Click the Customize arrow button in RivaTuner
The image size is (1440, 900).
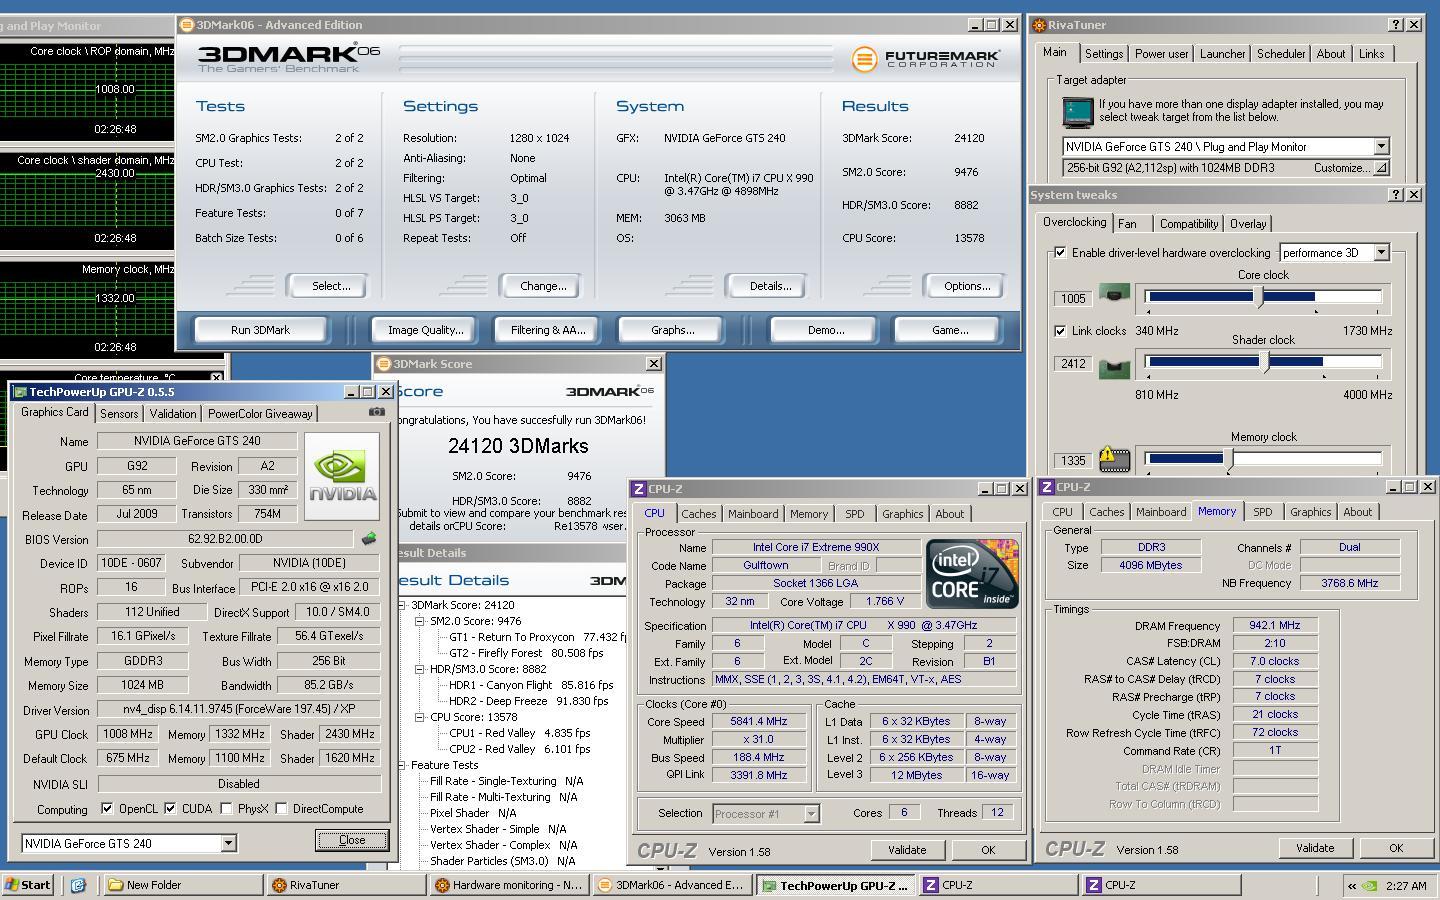click(1381, 168)
